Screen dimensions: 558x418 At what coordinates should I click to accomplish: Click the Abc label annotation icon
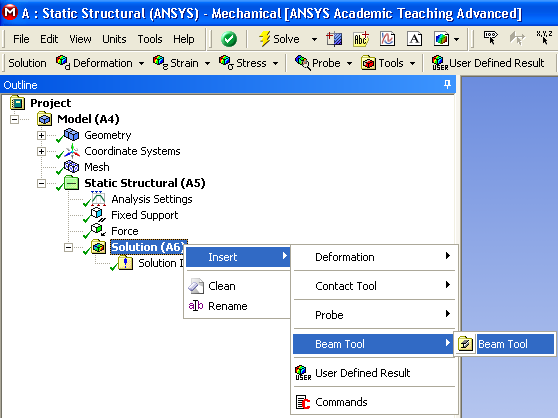pos(361,39)
